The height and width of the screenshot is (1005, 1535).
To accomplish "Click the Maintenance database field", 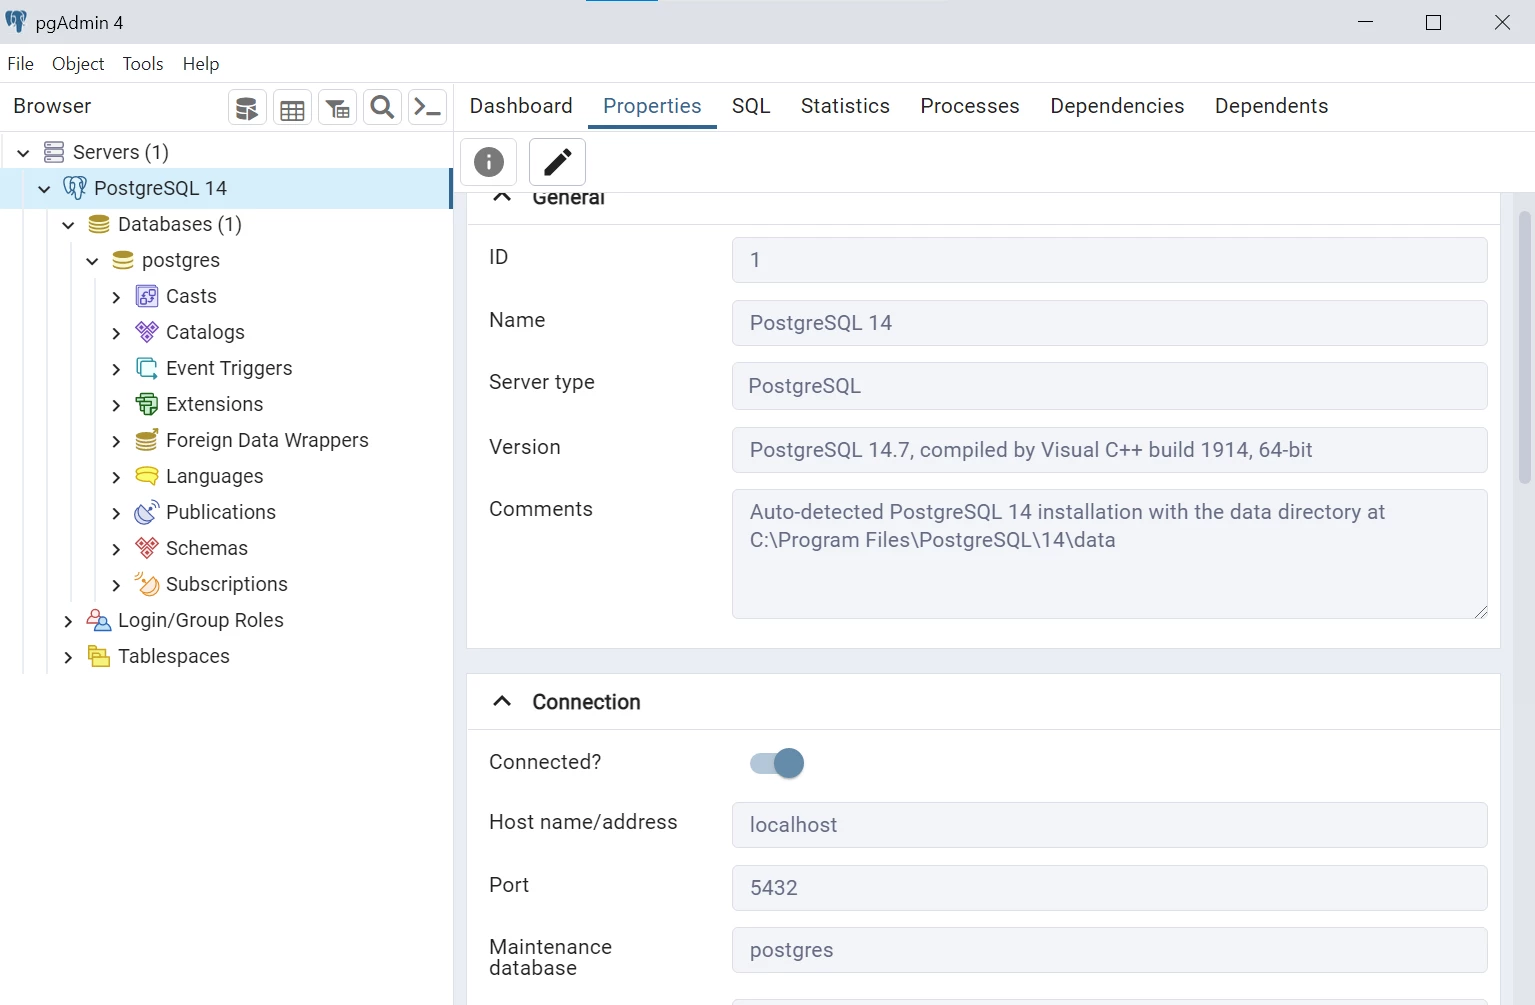I will tap(1109, 950).
